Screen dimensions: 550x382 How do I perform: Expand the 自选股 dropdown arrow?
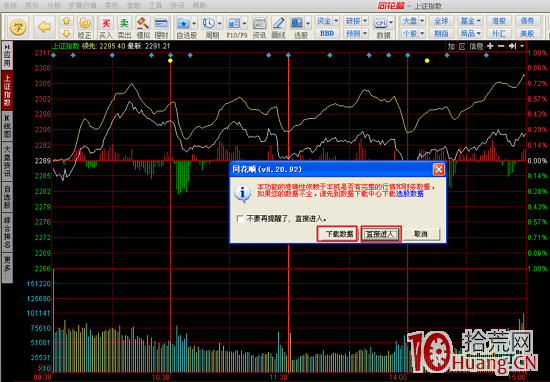click(194, 24)
